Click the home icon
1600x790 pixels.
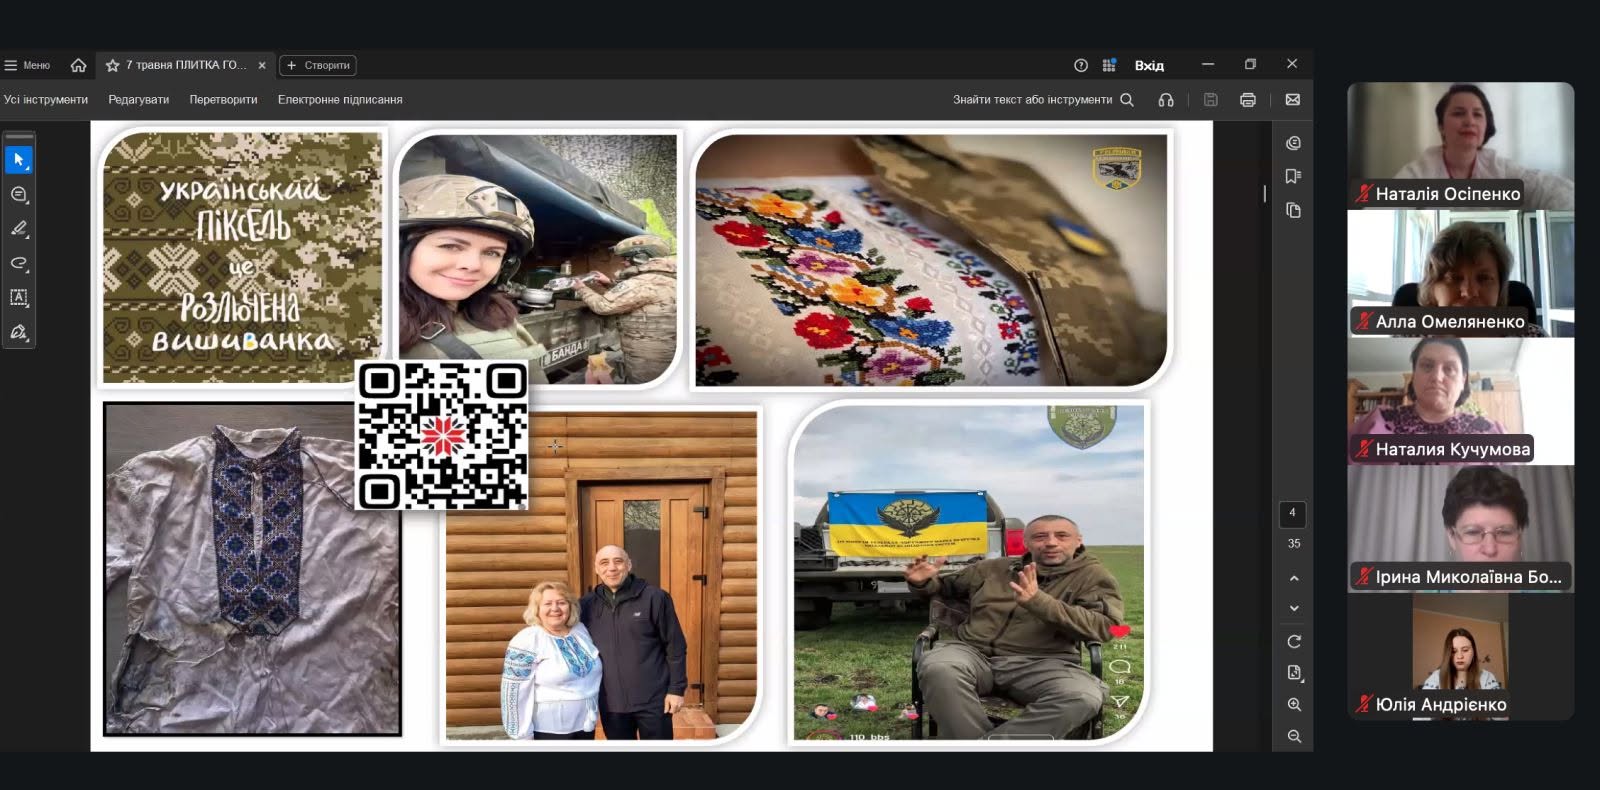(x=78, y=65)
